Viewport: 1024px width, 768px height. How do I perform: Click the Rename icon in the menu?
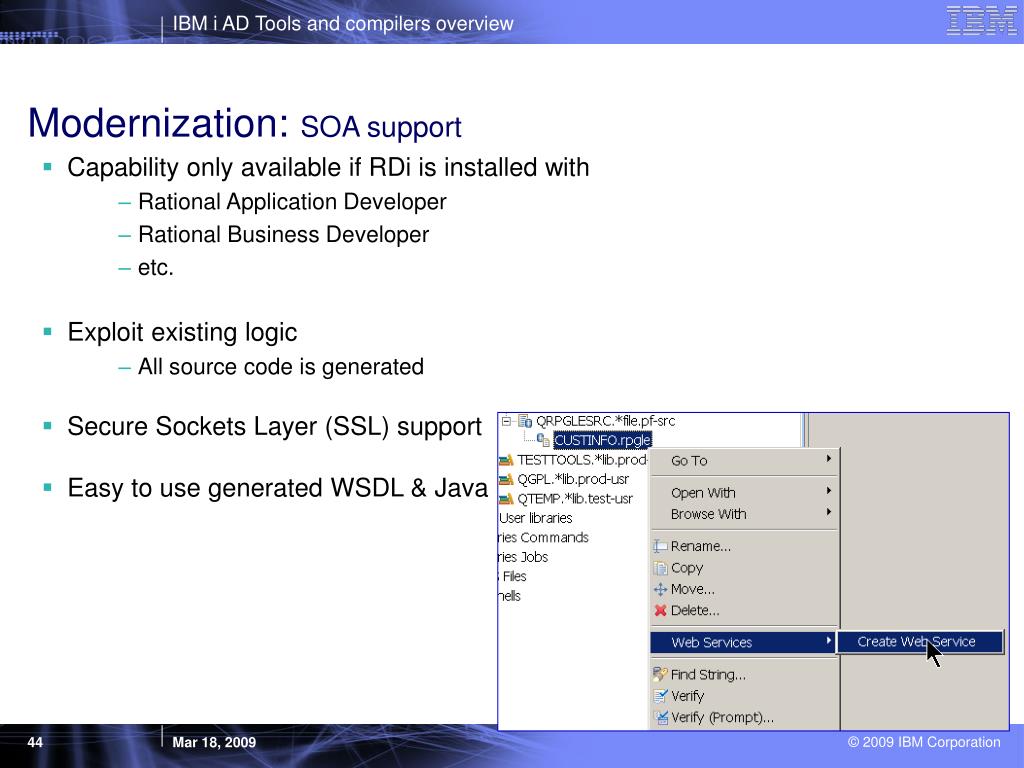(660, 547)
